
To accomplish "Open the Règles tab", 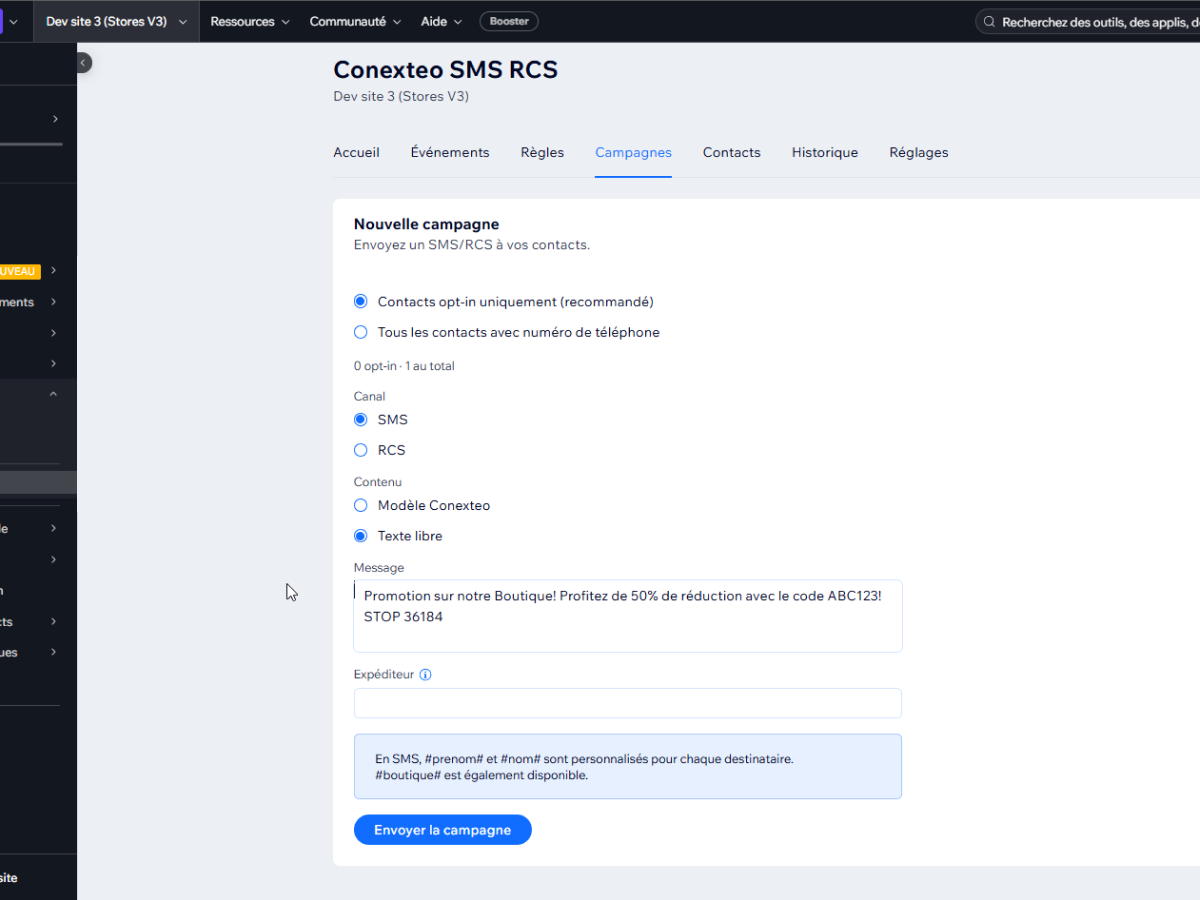I will coord(542,152).
